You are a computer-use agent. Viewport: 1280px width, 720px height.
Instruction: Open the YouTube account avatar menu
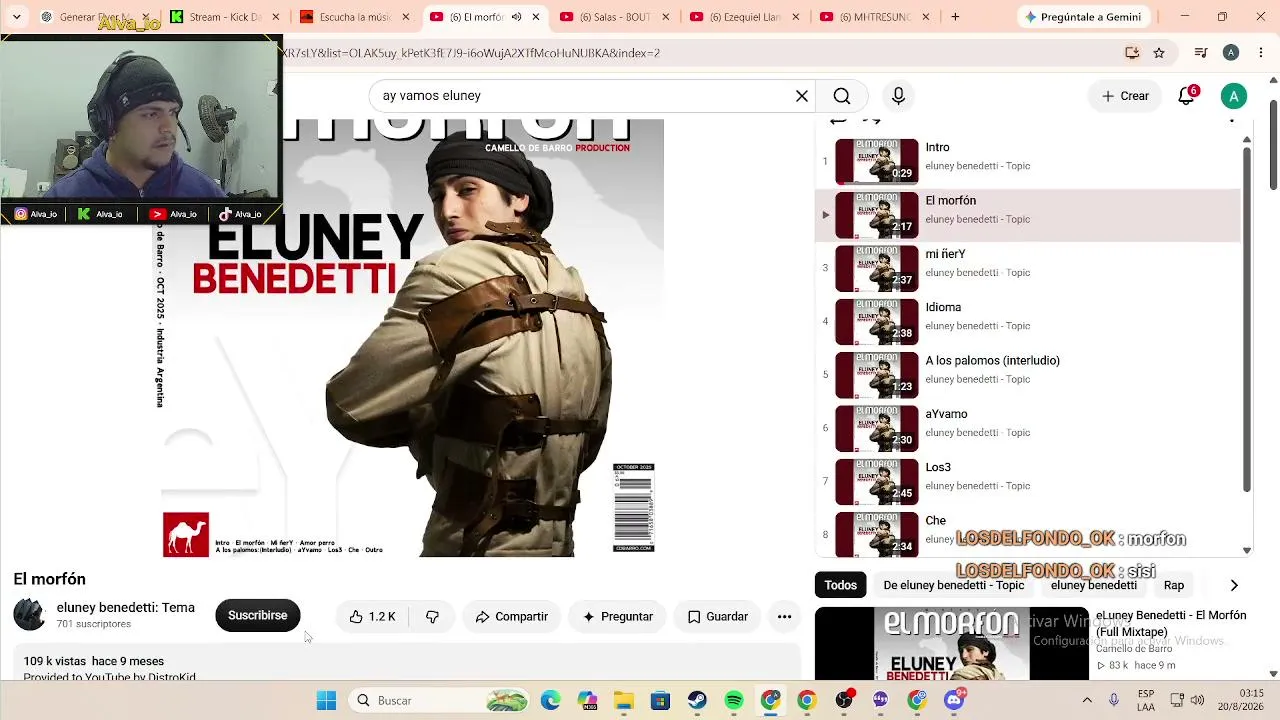point(1234,96)
